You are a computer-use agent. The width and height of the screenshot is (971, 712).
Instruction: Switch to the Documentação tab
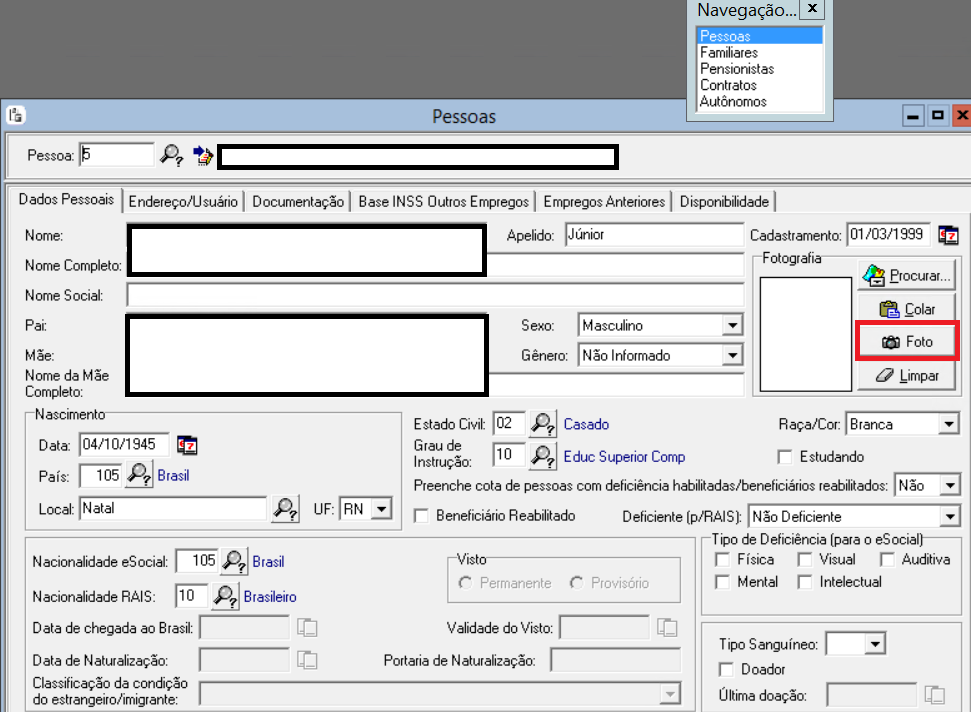point(298,202)
